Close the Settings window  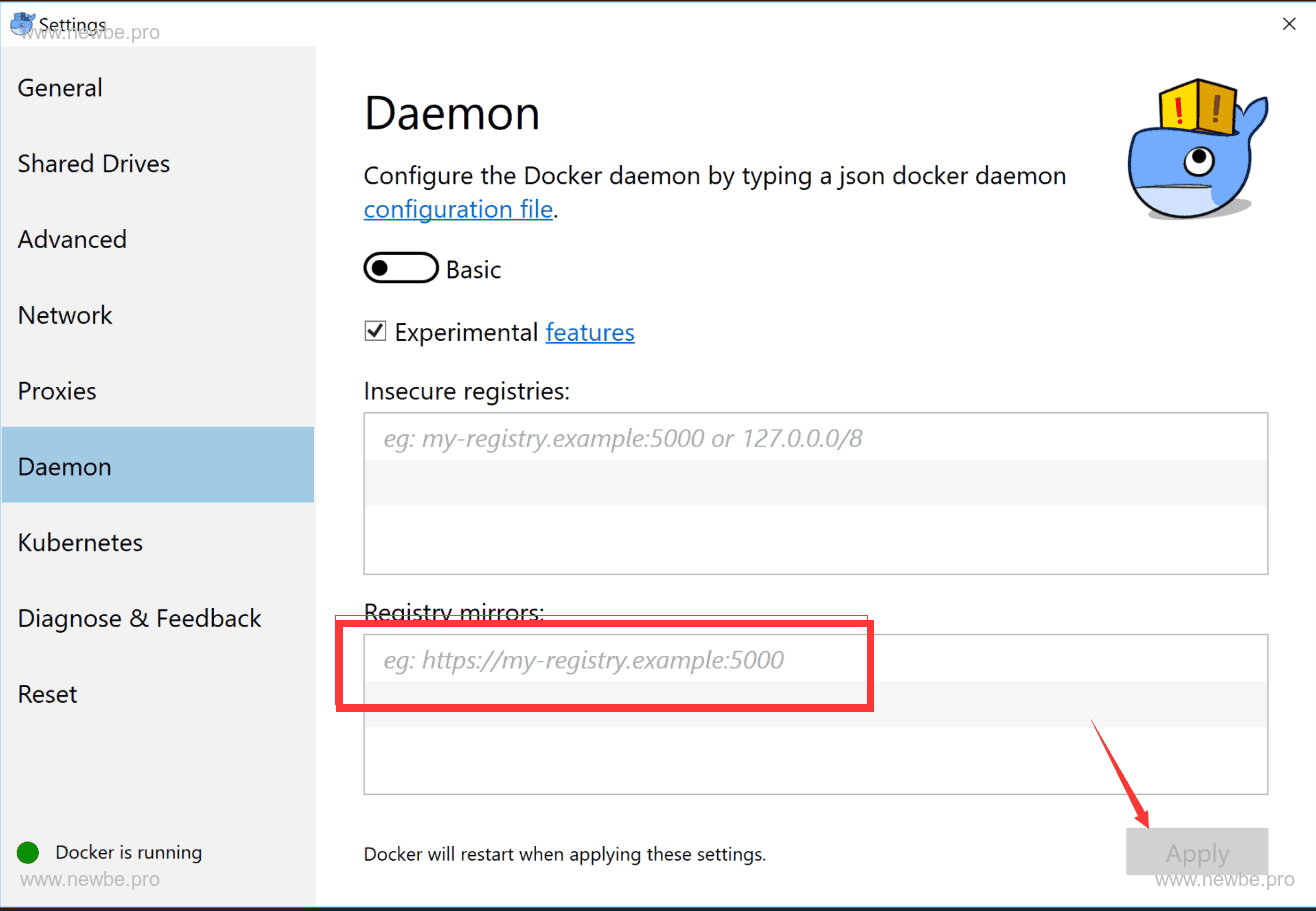pyautogui.click(x=1289, y=25)
